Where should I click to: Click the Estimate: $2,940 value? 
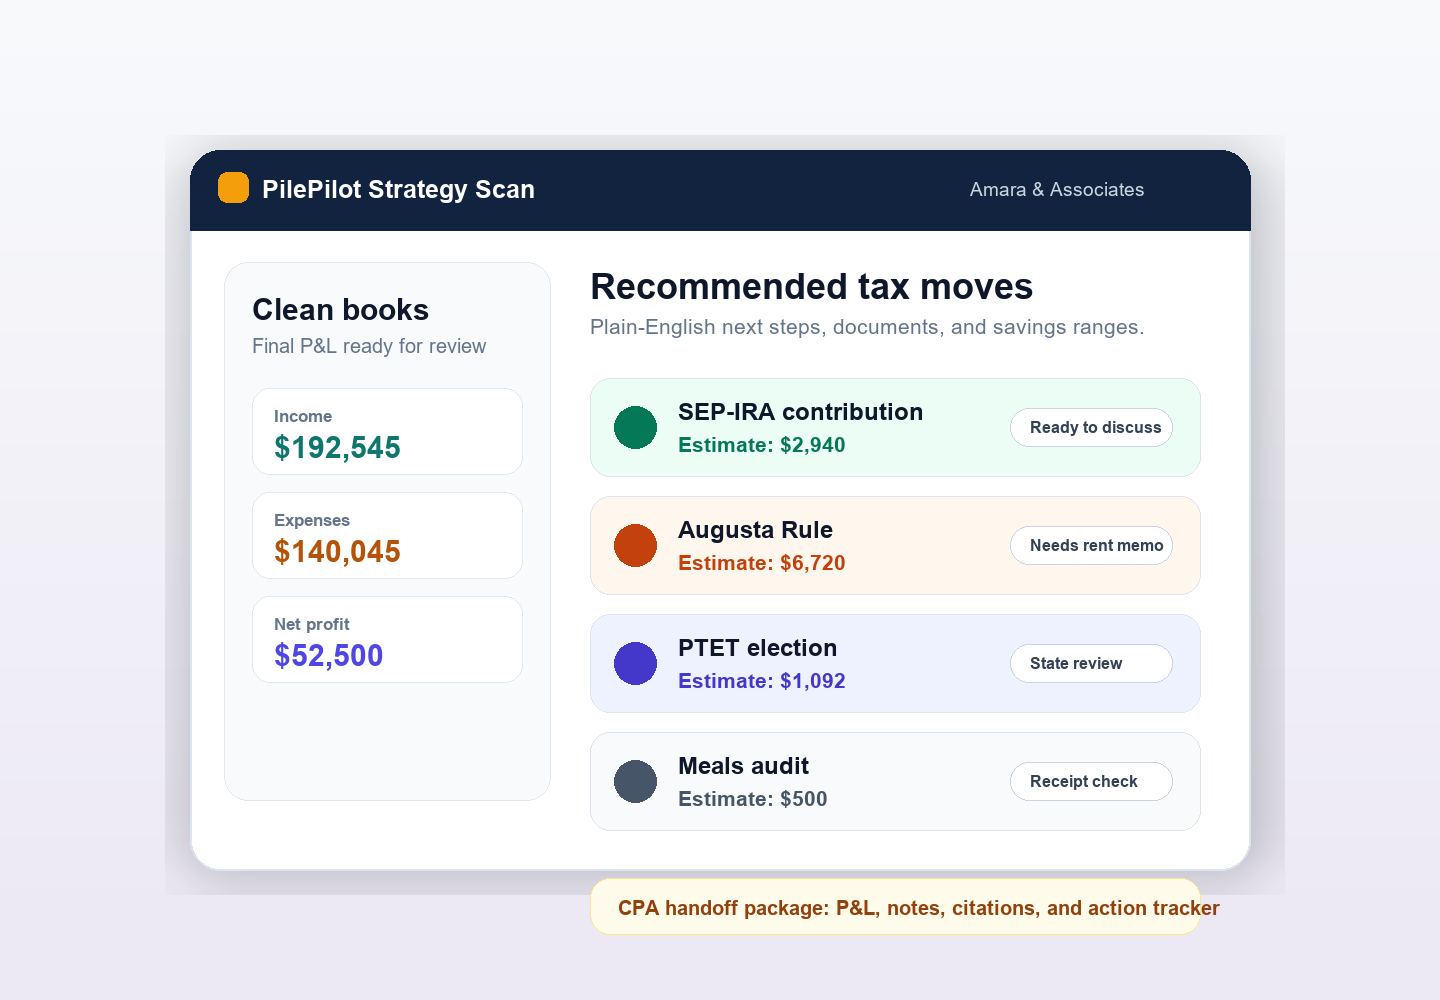point(761,445)
